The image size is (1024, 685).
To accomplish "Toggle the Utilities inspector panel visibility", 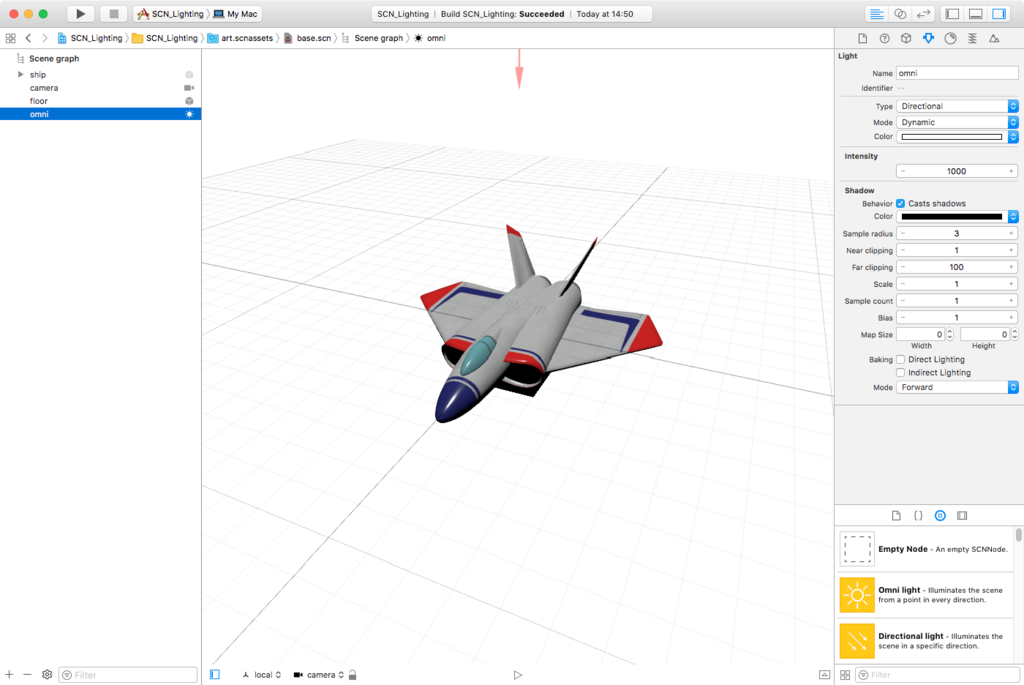I will click(999, 14).
